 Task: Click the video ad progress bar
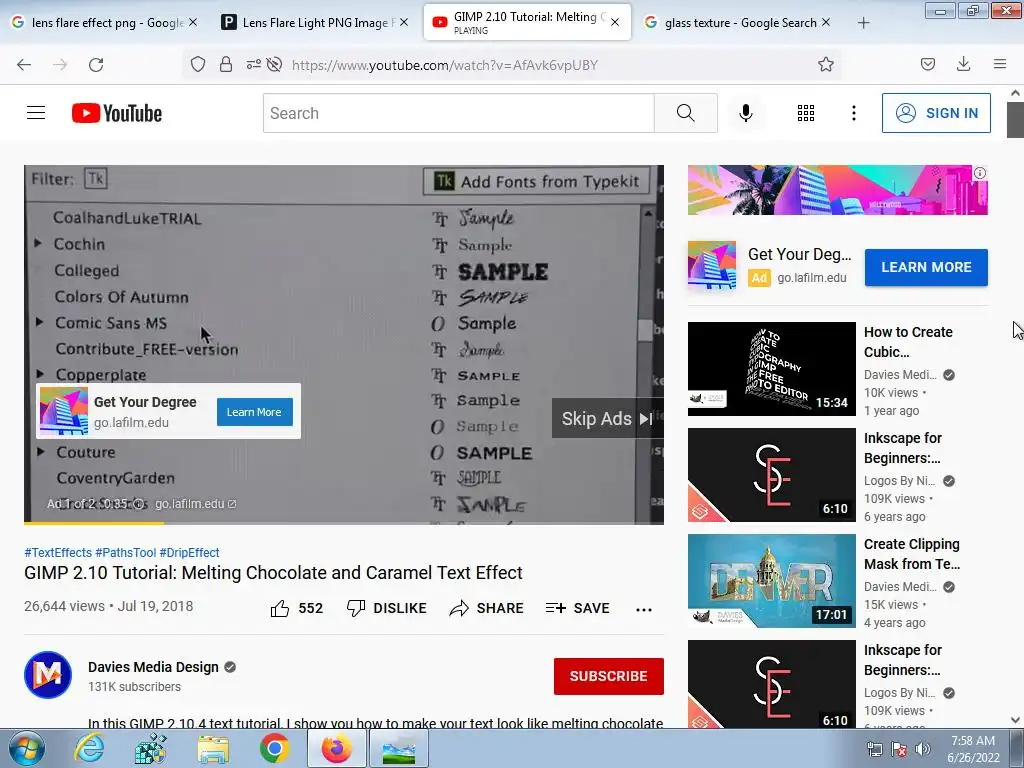pyautogui.click(x=344, y=522)
